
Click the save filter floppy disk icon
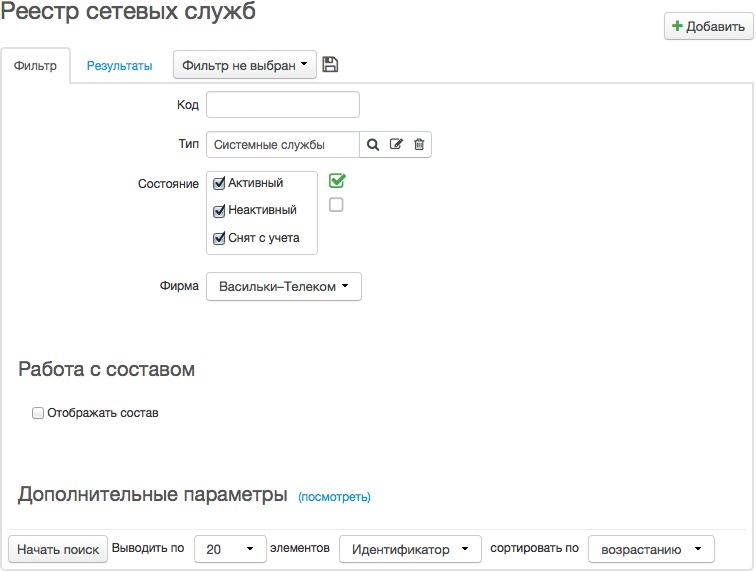(x=331, y=65)
